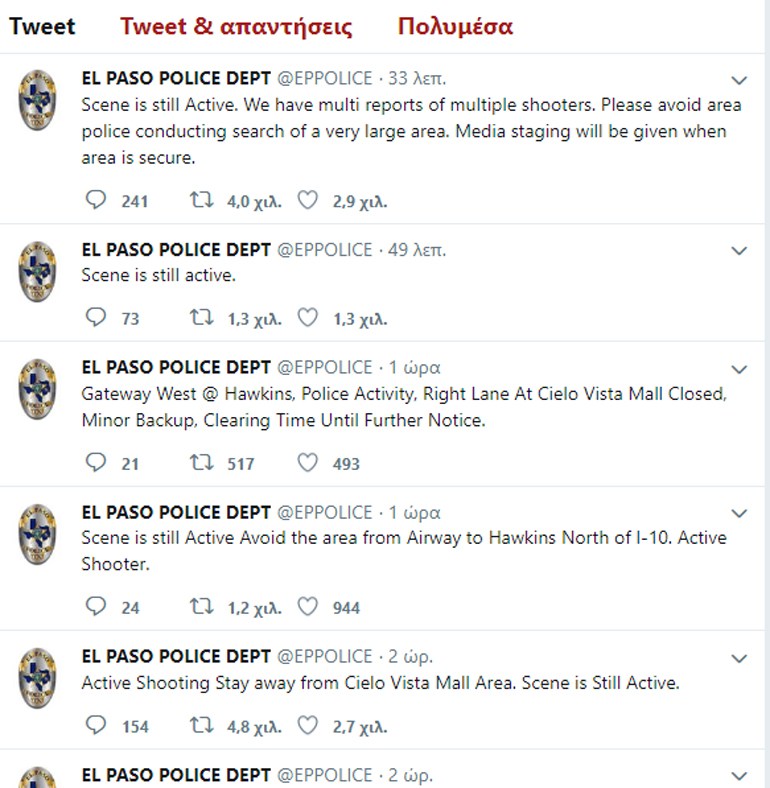Retweet the Airway to Hawkins active shooter tweet
This screenshot has height=788, width=770.
[x=202, y=607]
